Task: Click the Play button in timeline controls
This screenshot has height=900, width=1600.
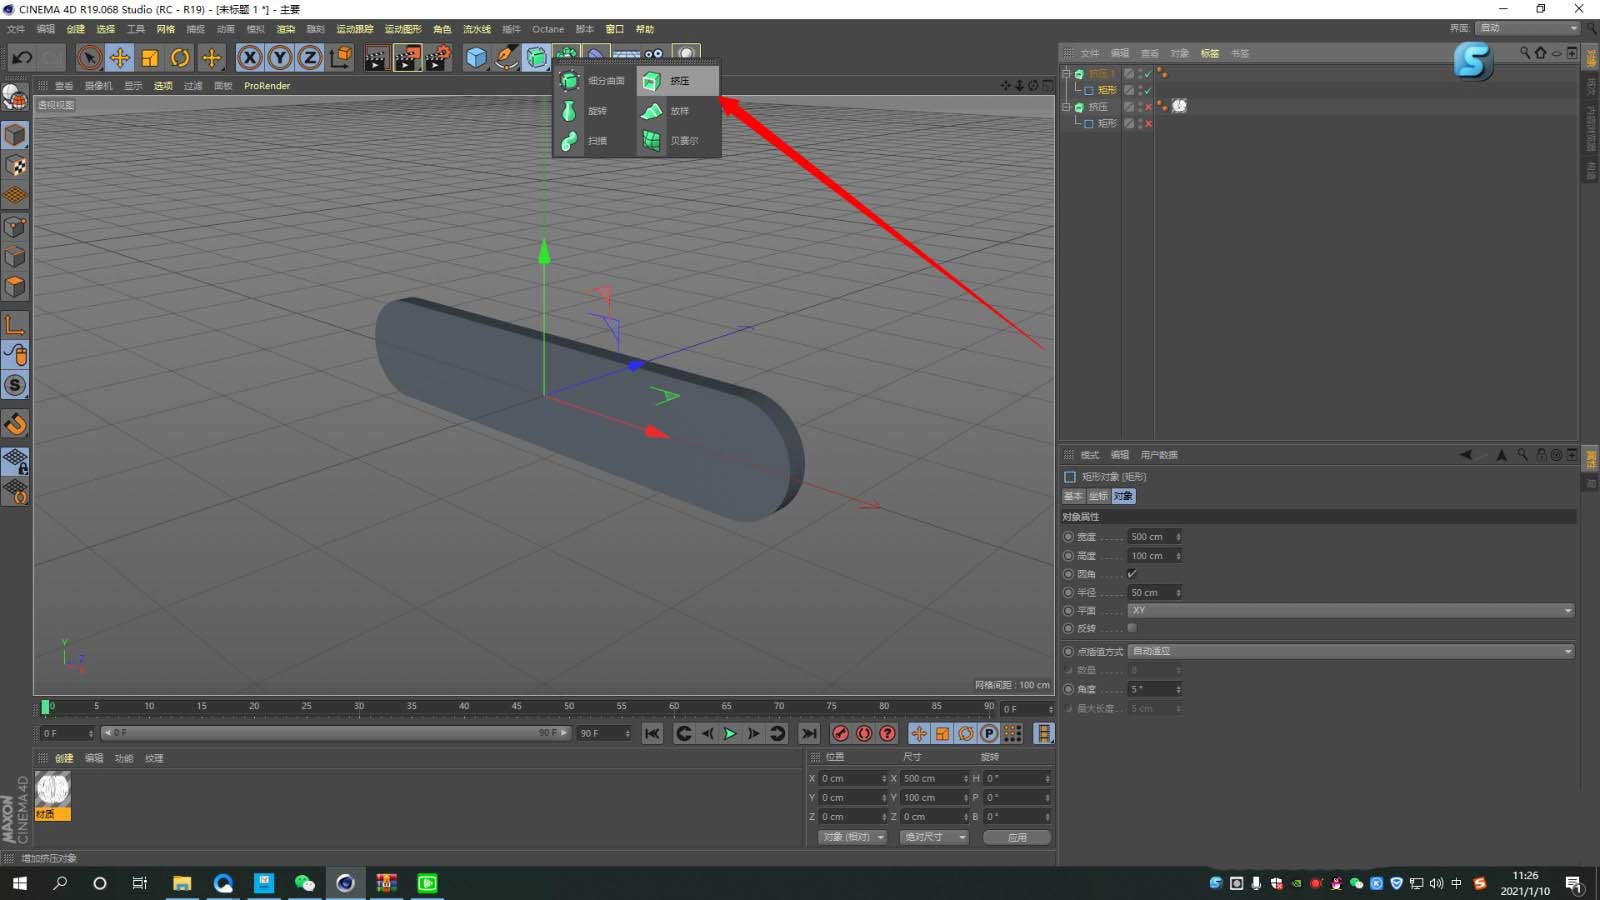Action: pos(730,733)
